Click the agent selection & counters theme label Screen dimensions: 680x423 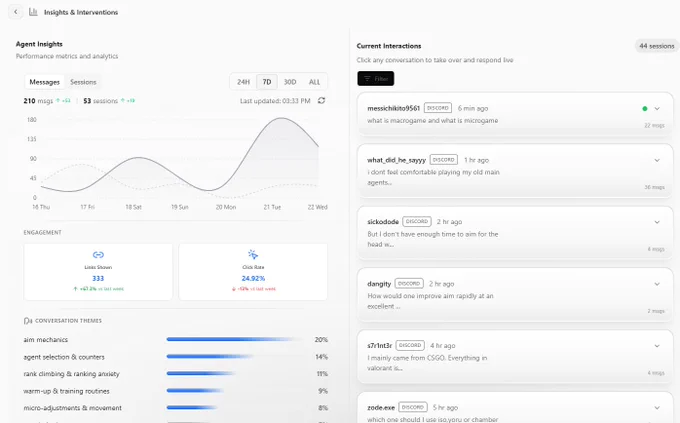[64, 357]
